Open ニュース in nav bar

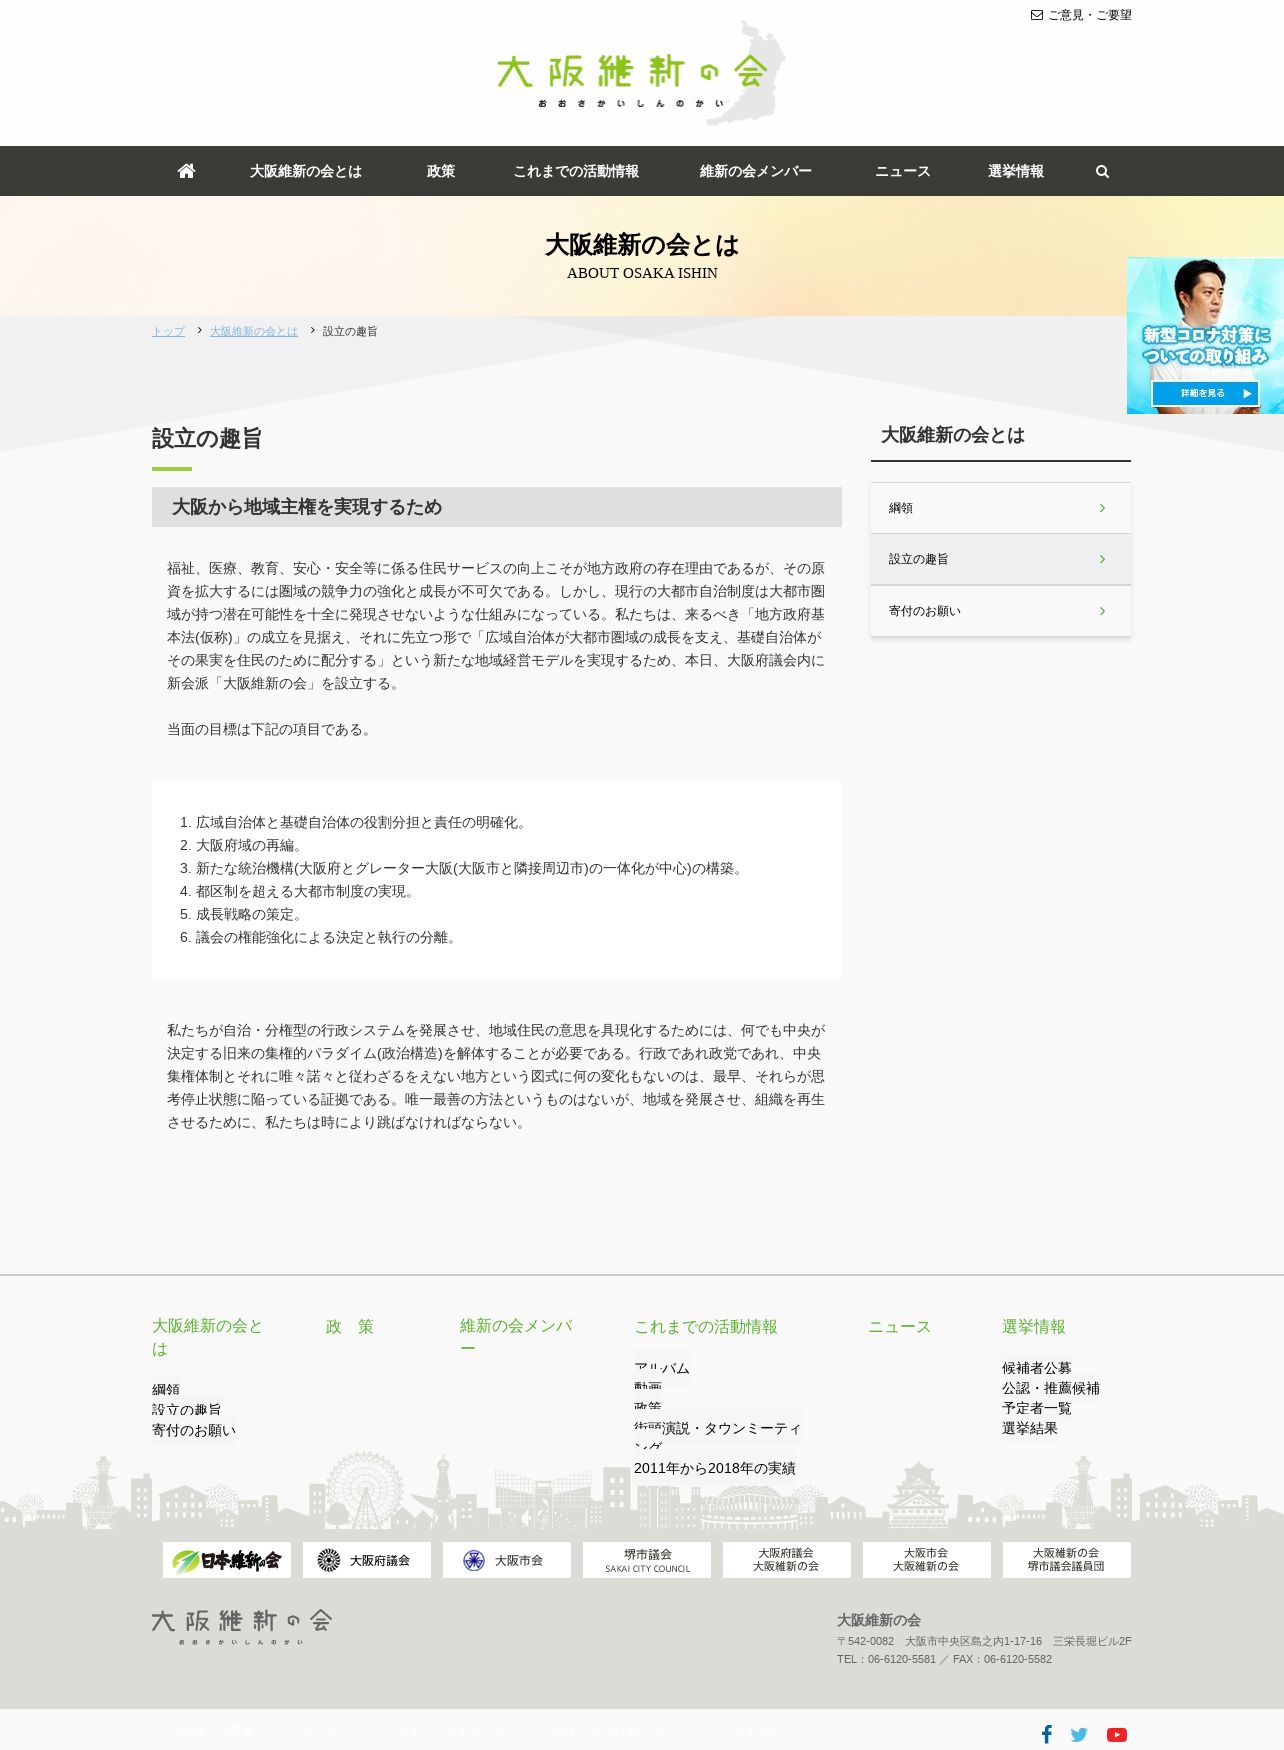[x=903, y=171]
